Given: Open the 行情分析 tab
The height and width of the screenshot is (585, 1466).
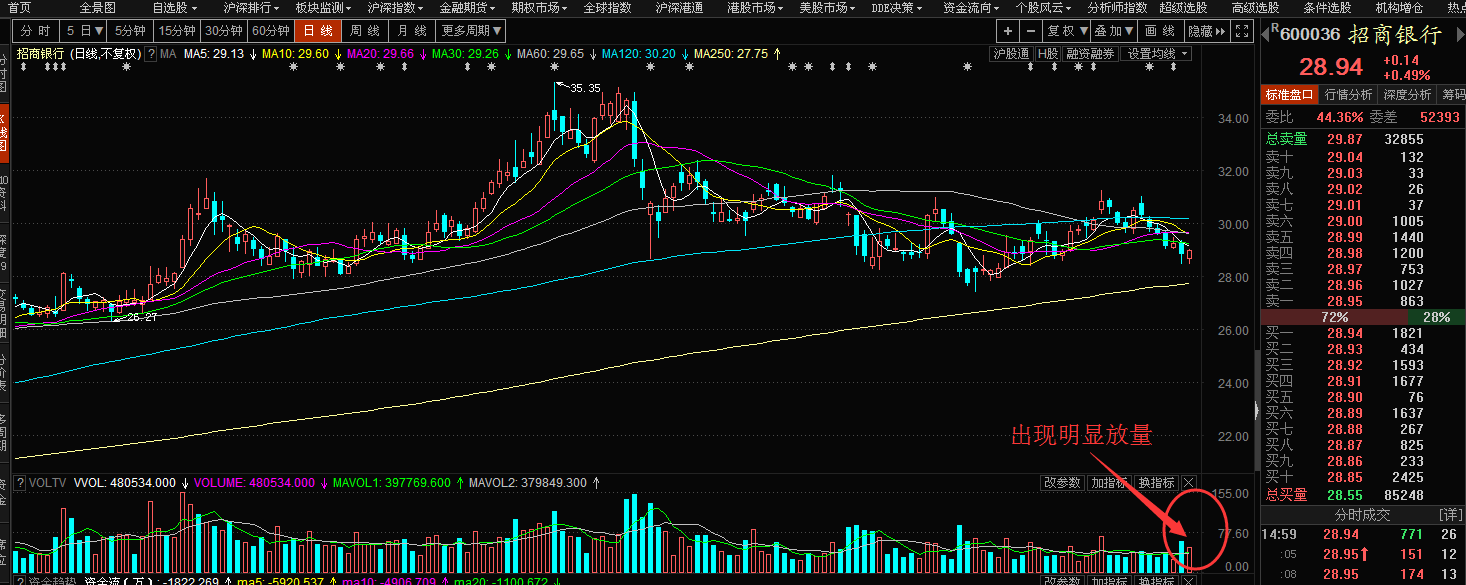Looking at the screenshot, I should tap(1348, 95).
